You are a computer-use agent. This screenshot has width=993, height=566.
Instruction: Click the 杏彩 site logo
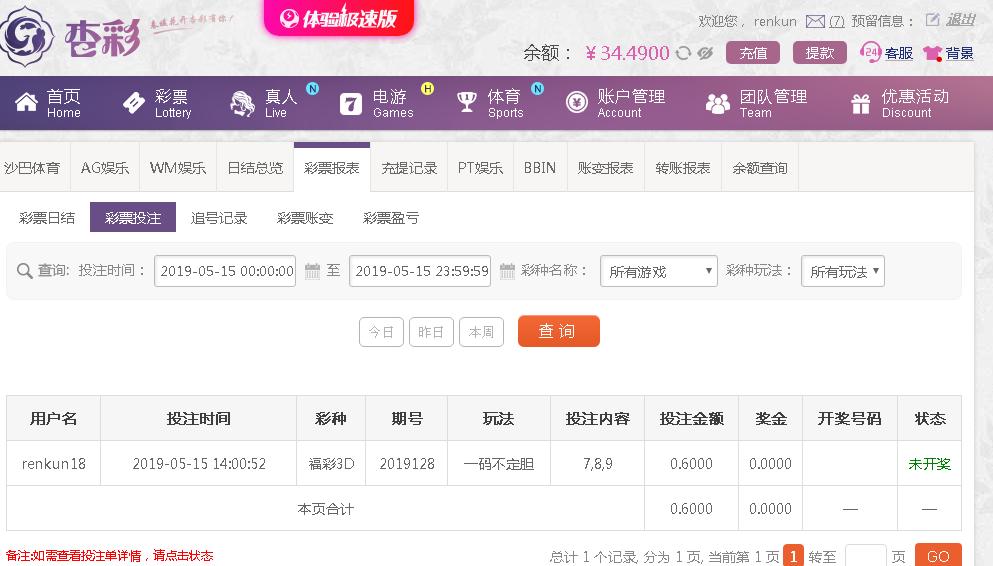(71, 37)
